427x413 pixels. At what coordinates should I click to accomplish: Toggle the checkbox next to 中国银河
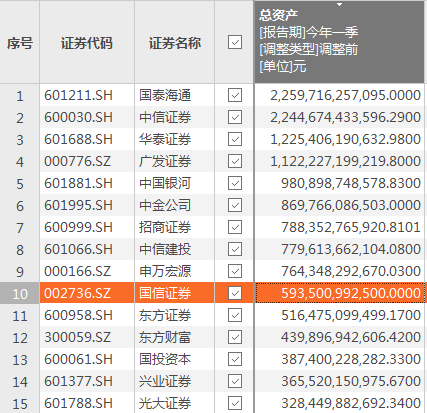(x=235, y=183)
